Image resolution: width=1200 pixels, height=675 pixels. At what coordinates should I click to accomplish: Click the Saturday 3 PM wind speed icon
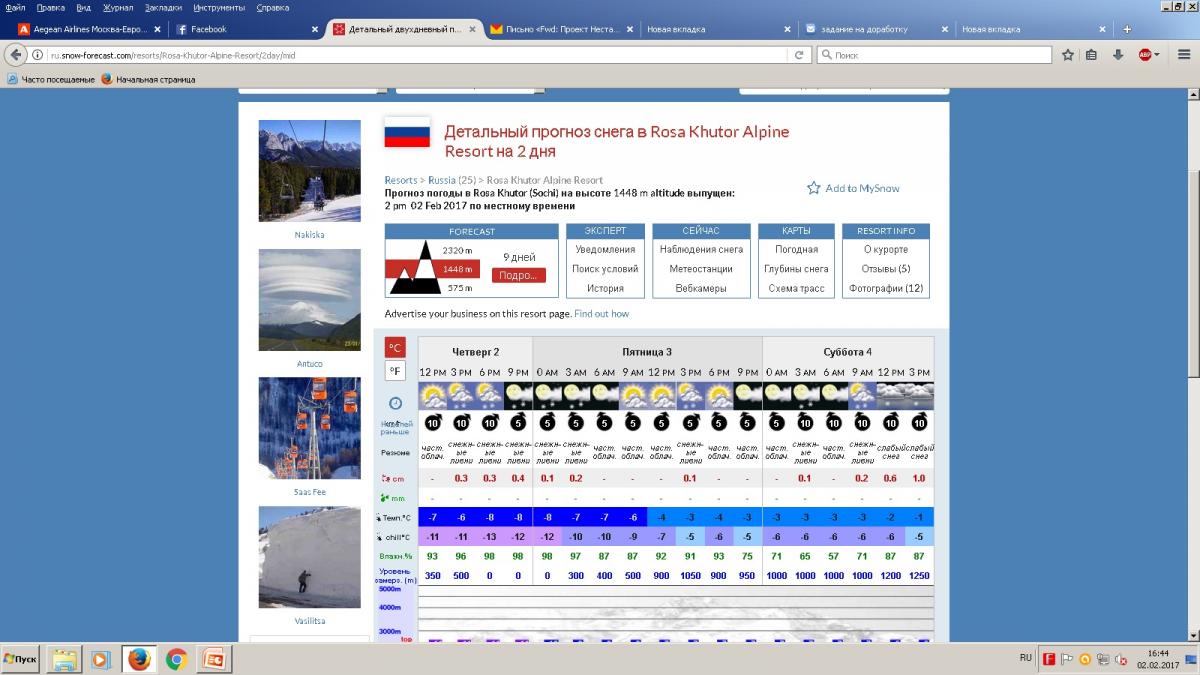(x=919, y=422)
